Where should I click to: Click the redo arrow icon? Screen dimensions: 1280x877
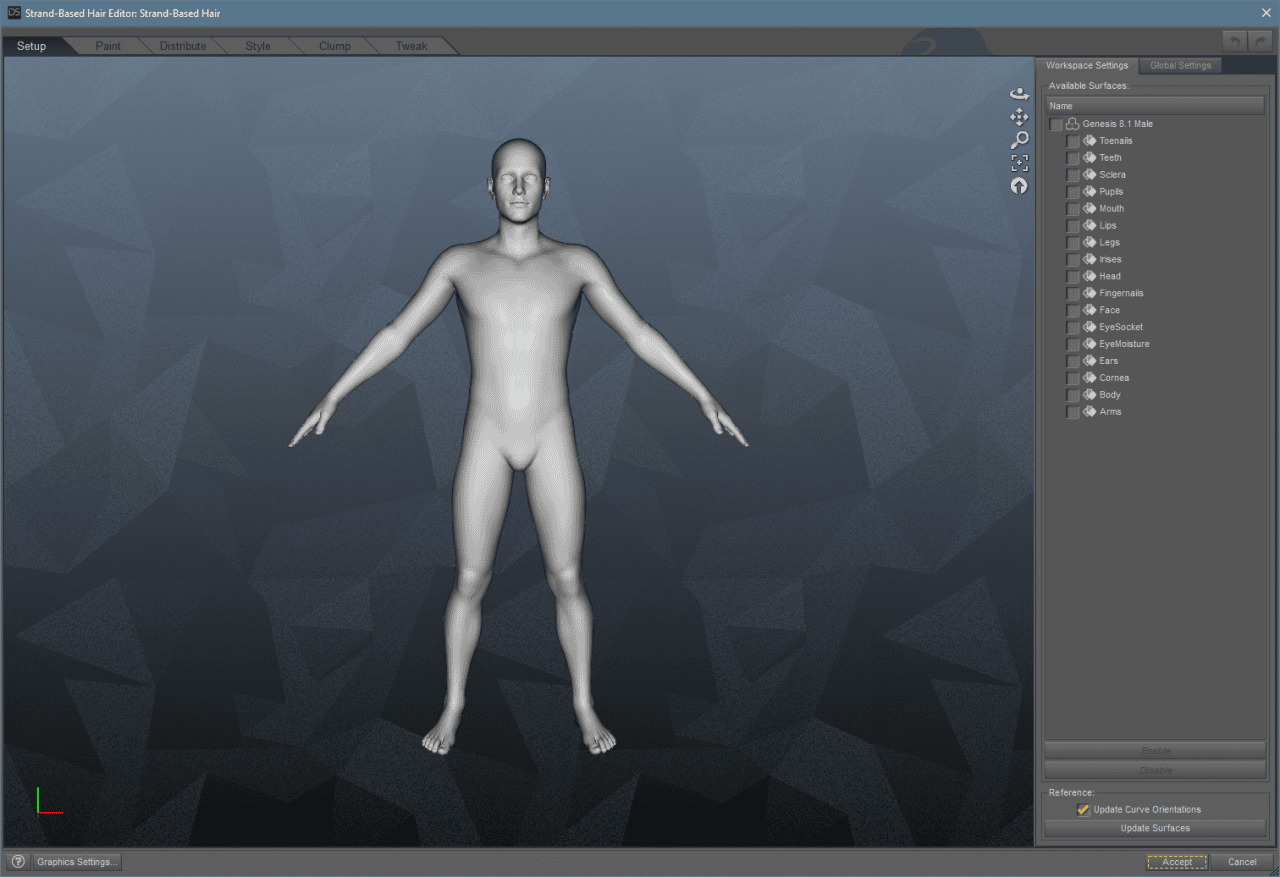(x=1260, y=41)
